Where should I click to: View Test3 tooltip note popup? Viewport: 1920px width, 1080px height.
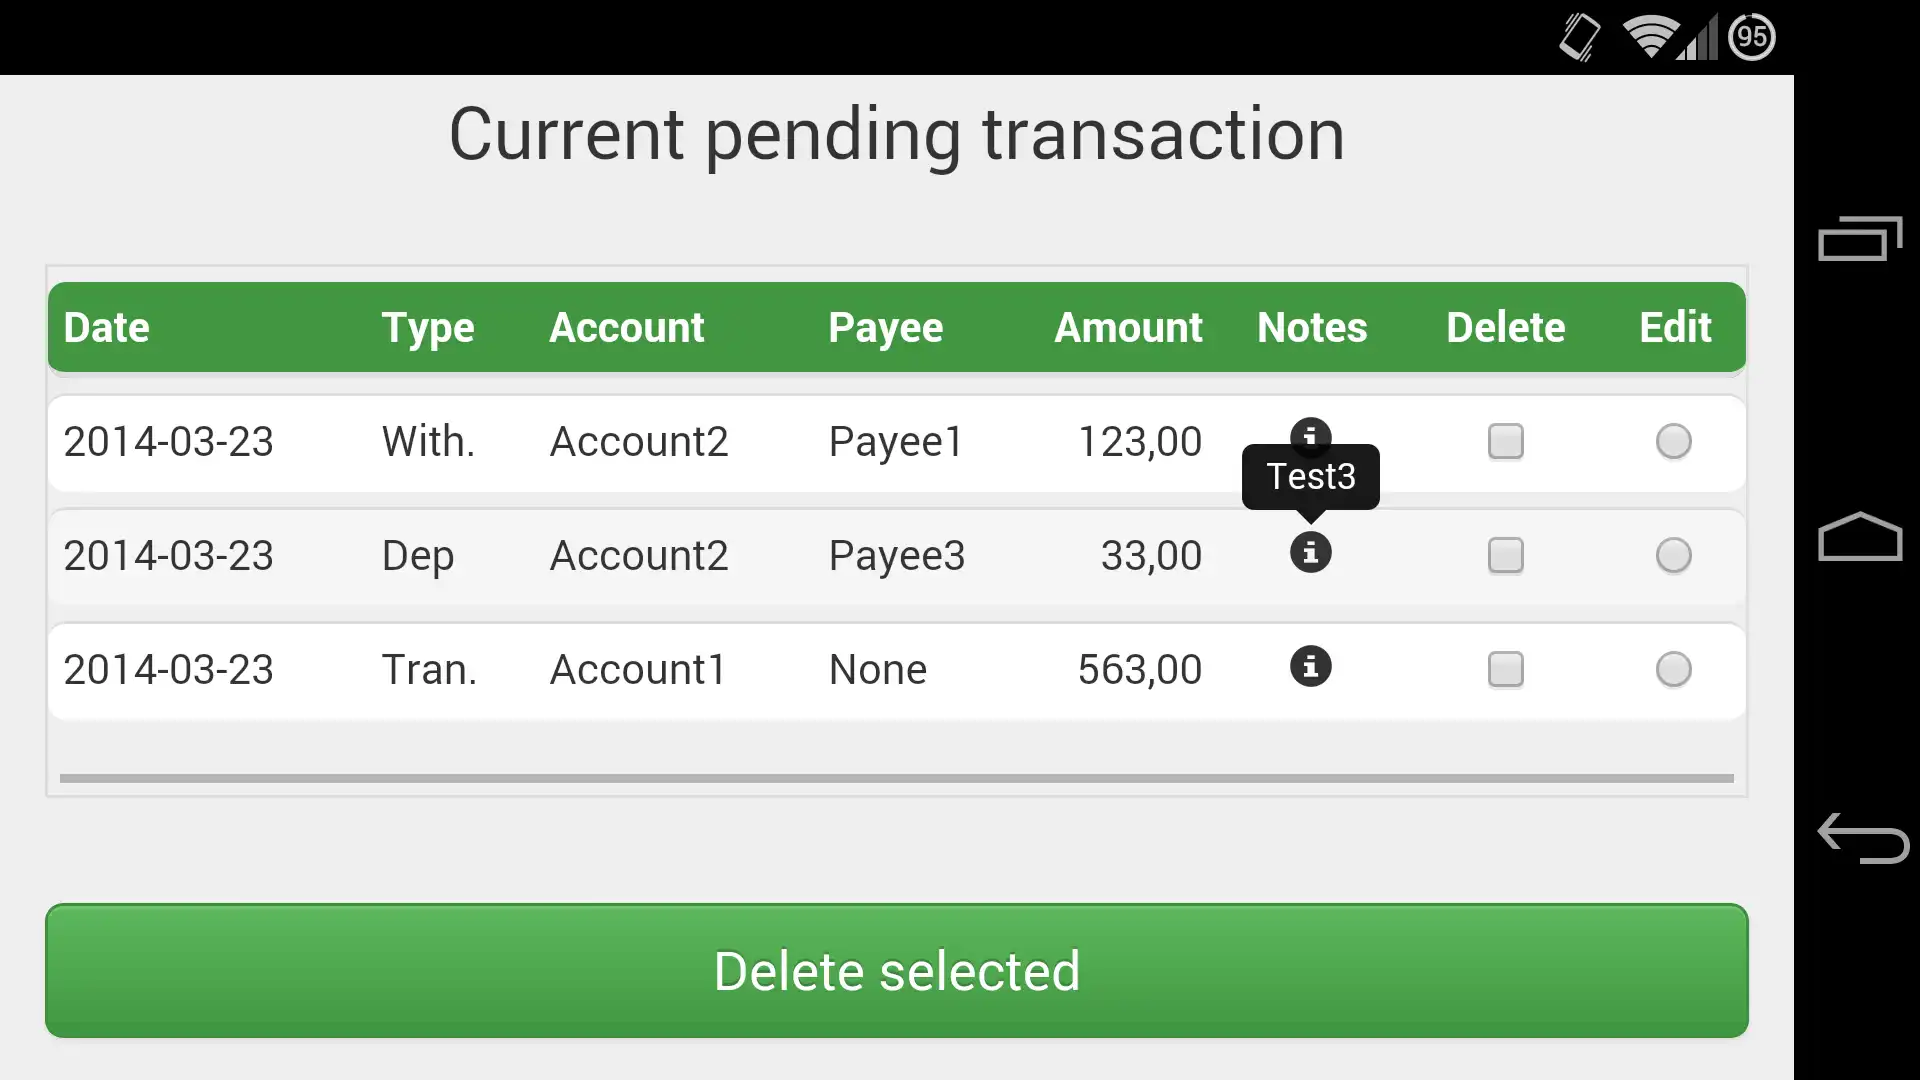pos(1309,475)
